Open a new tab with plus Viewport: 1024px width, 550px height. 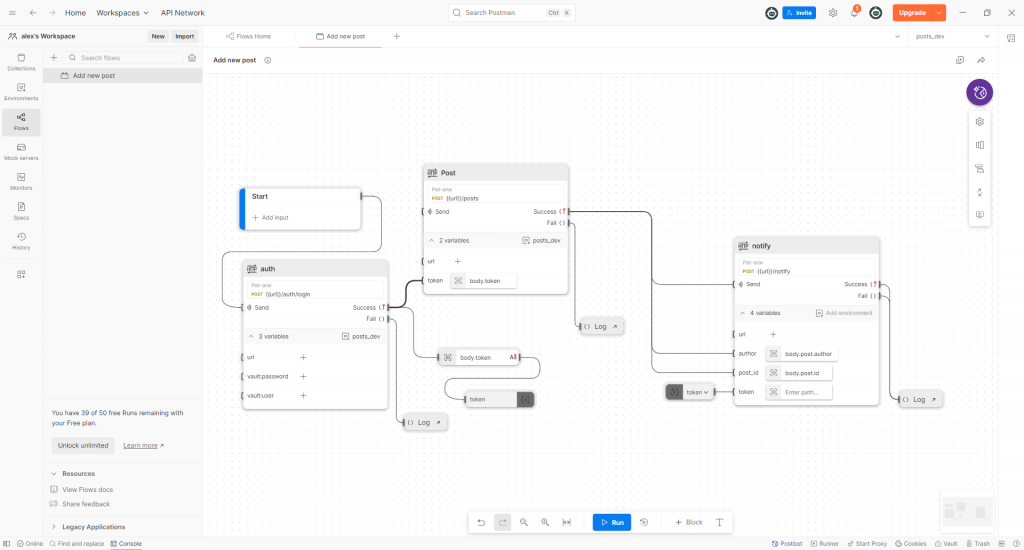[396, 37]
